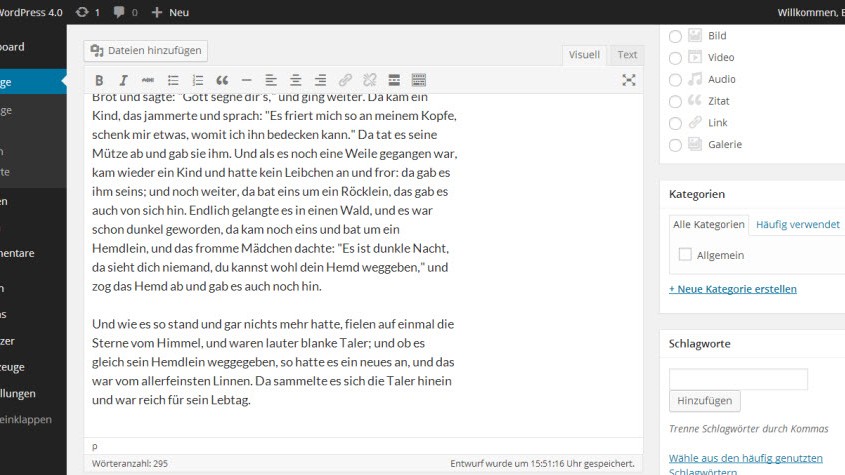The image size is (845, 475).
Task: Click the p element path
Action: pyautogui.click(x=95, y=446)
